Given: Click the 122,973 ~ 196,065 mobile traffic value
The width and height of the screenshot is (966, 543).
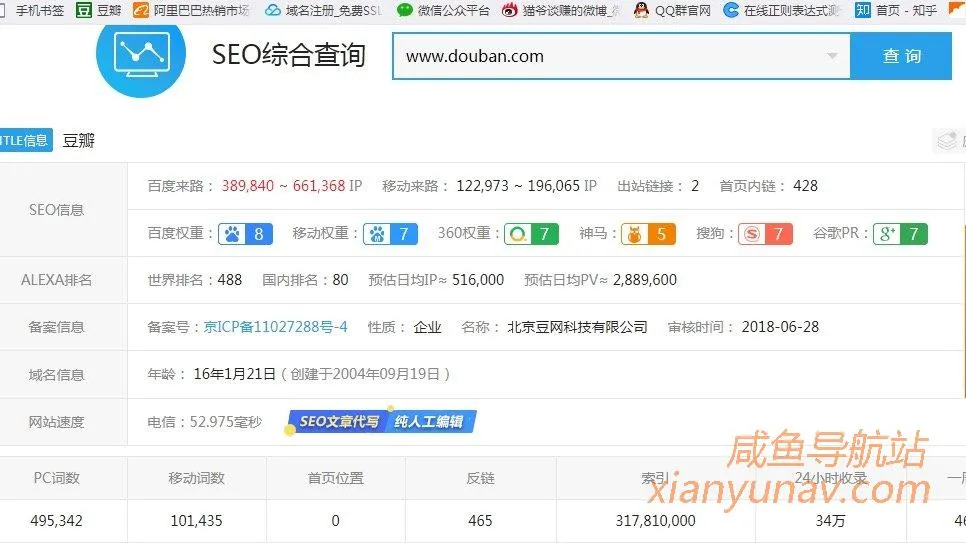Looking at the screenshot, I should click(x=518, y=186).
